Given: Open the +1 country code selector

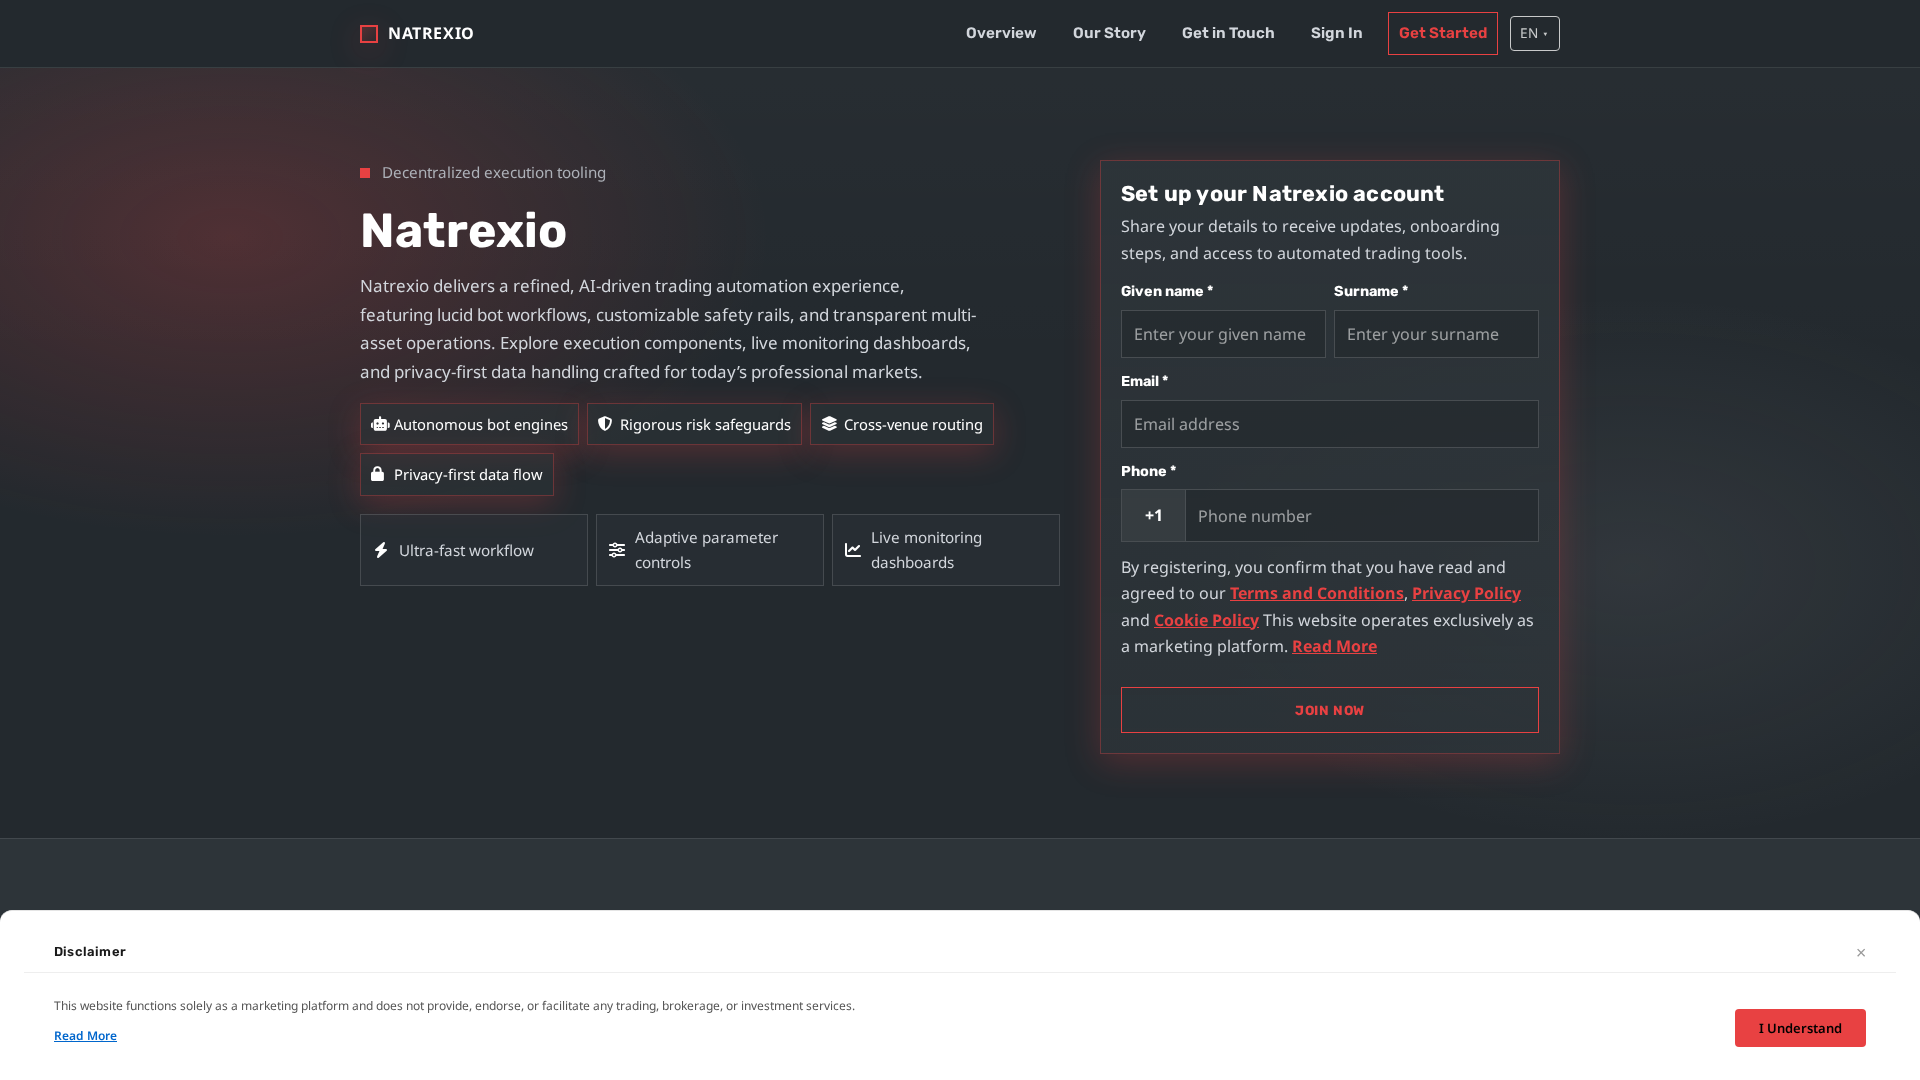Looking at the screenshot, I should click(1153, 515).
